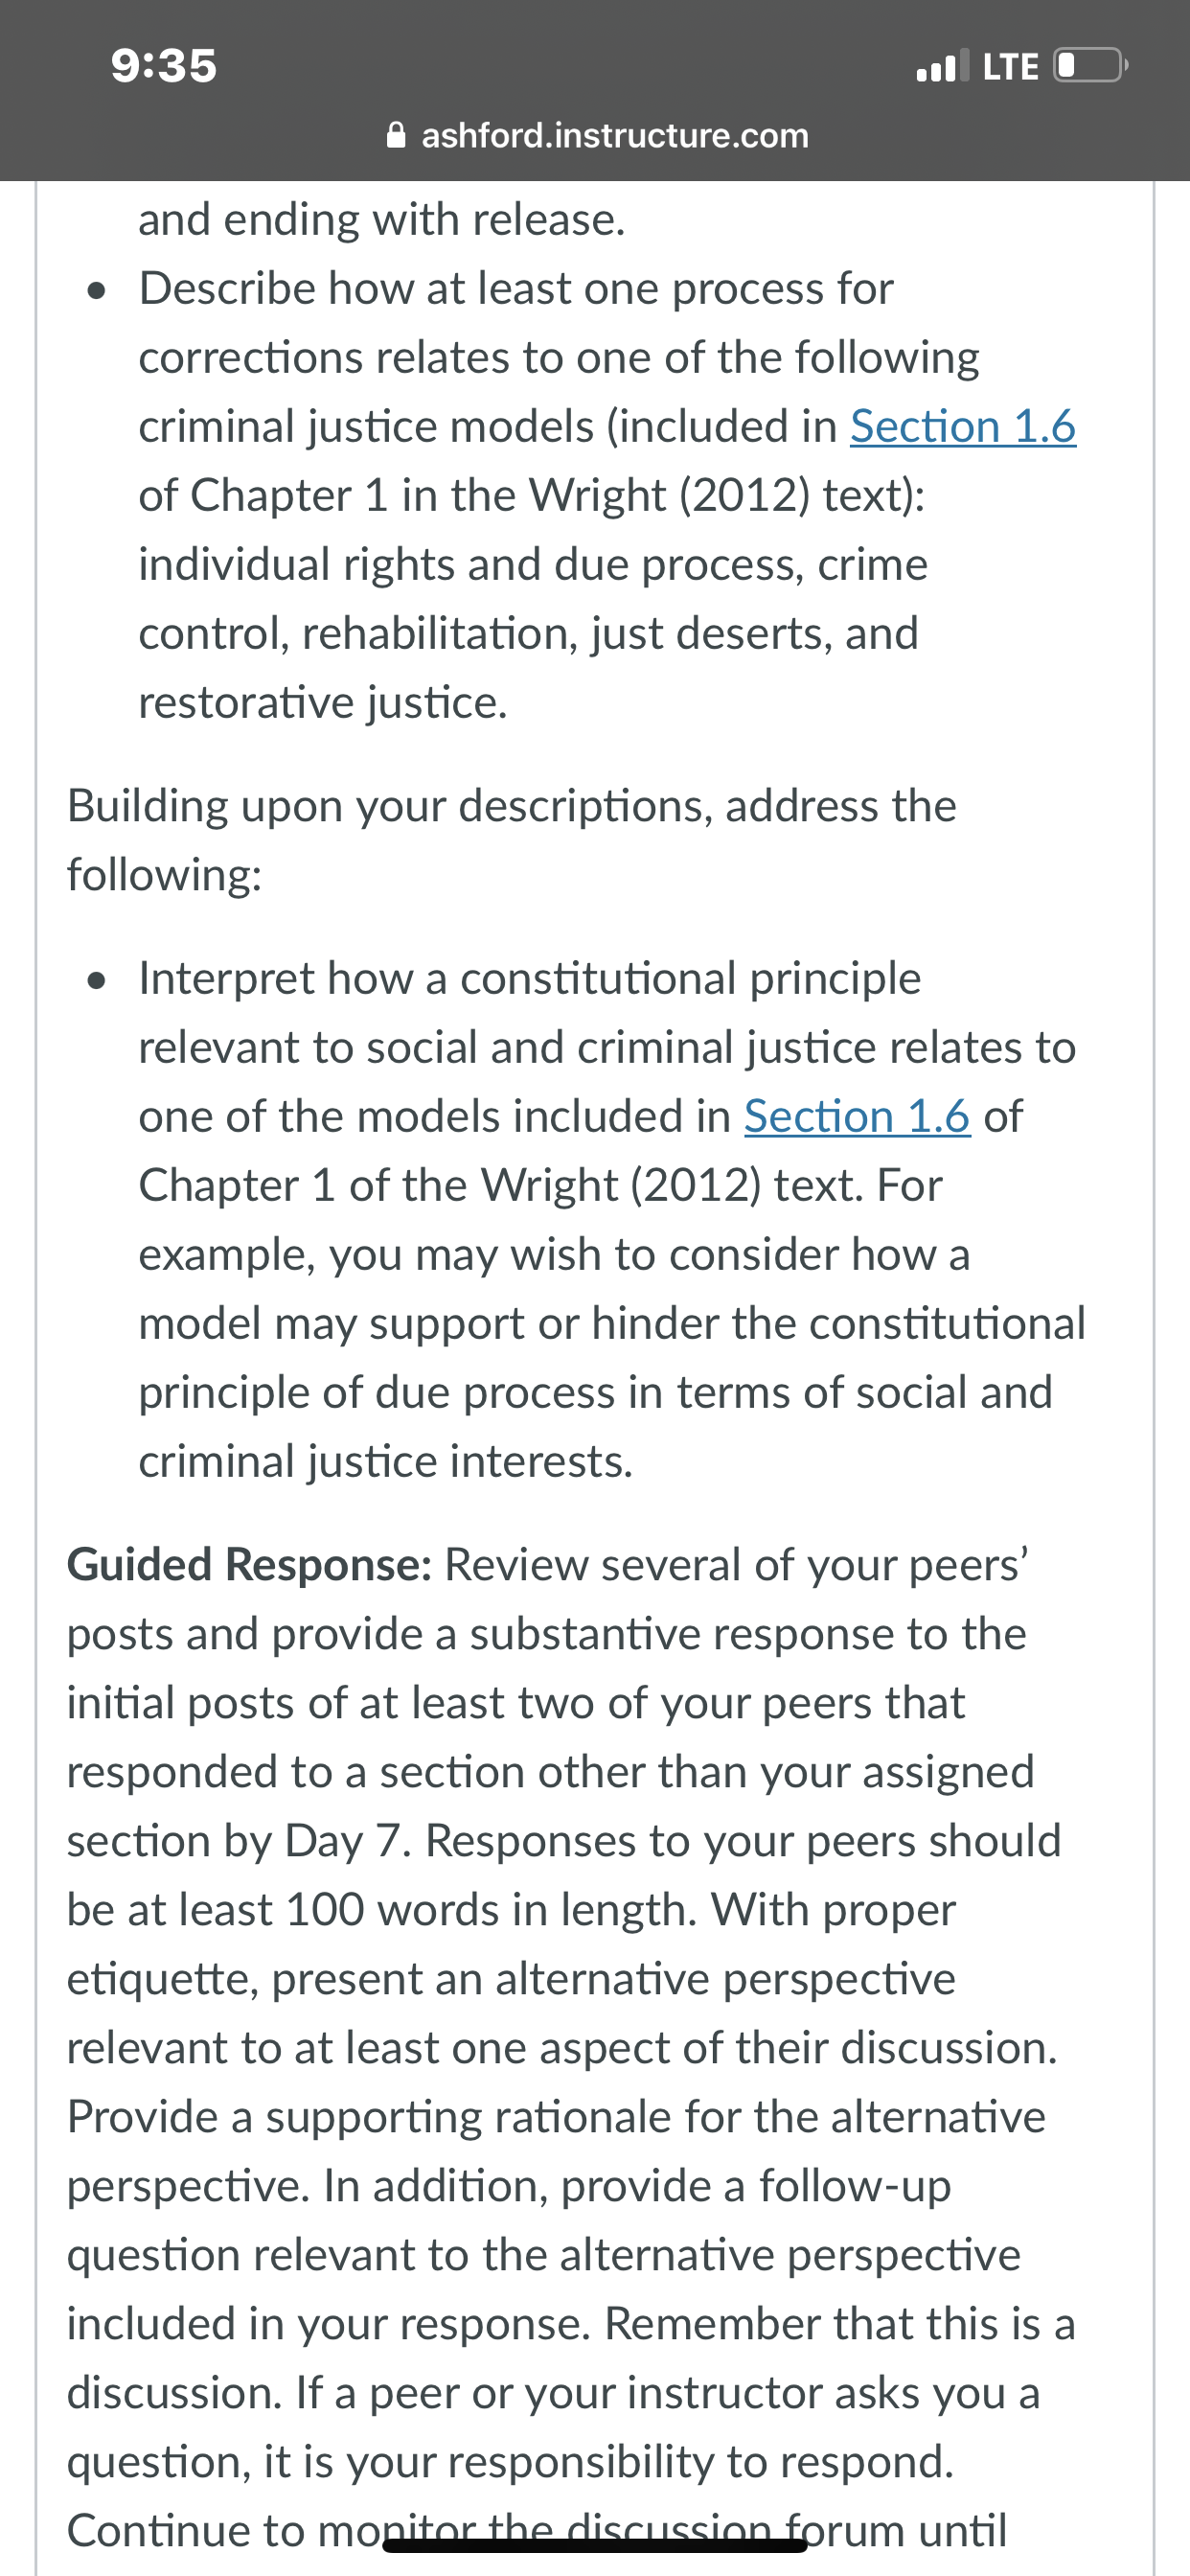This screenshot has height=2576, width=1190.
Task: Tap the bullet before 'Interpret how a constitutional'
Action: click(x=97, y=981)
